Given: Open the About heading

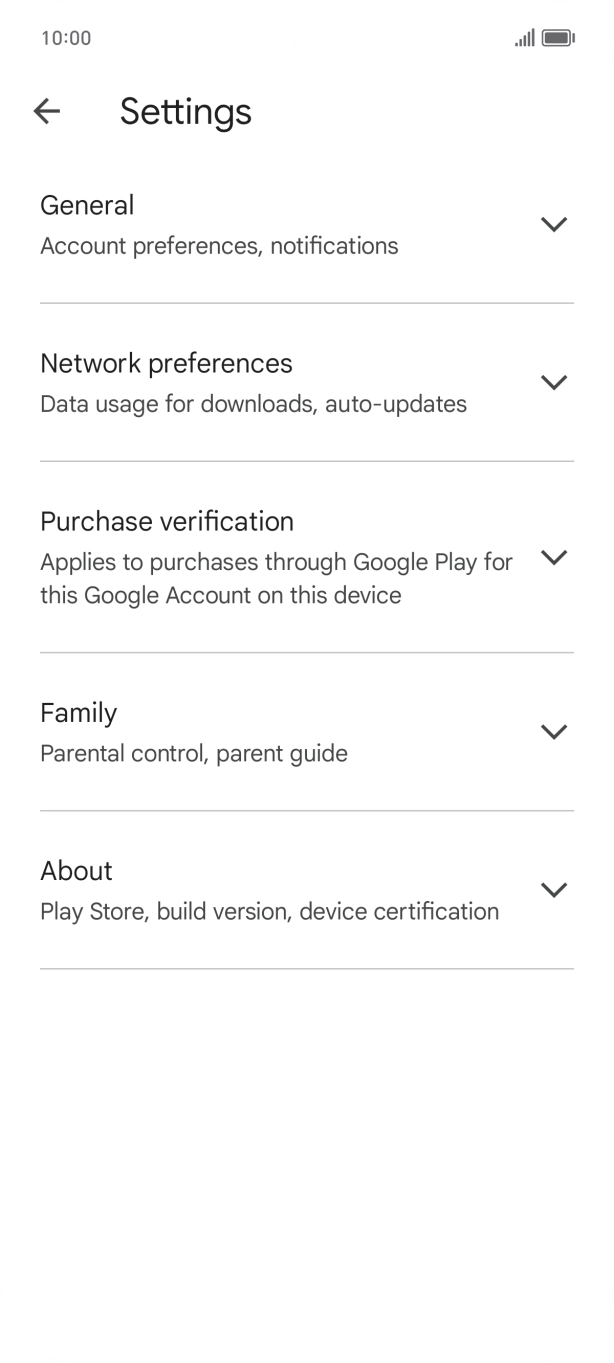Looking at the screenshot, I should click(x=76, y=871).
